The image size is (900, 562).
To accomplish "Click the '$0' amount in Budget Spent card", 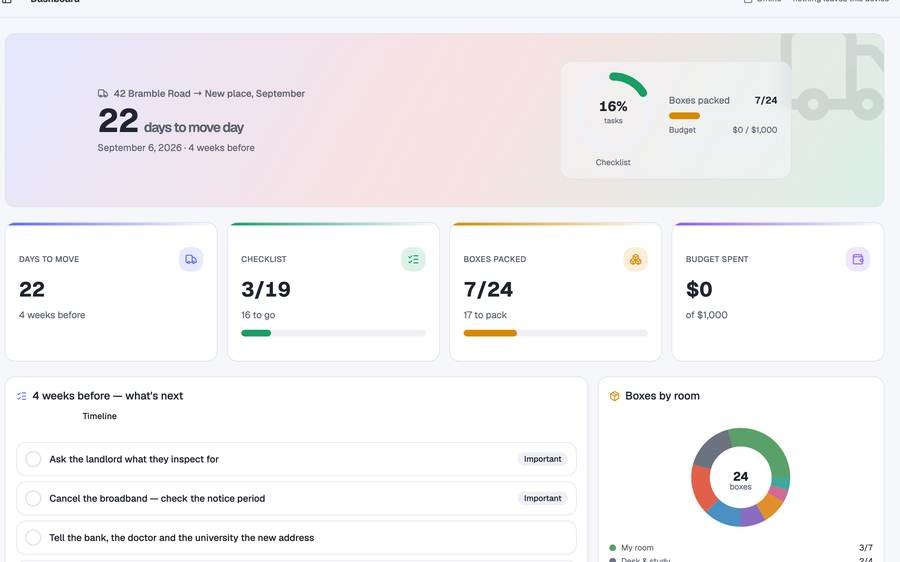I will point(699,289).
